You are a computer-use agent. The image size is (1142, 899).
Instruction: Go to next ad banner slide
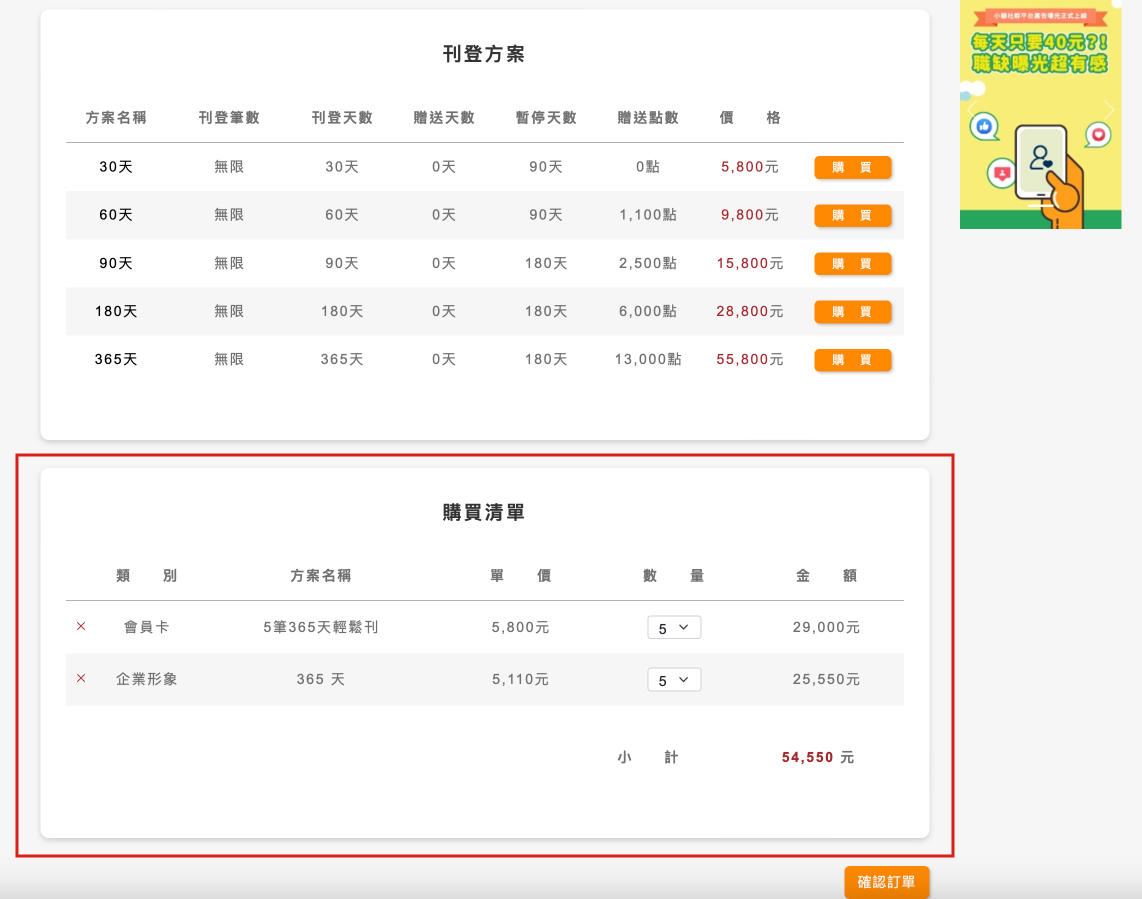1108,109
